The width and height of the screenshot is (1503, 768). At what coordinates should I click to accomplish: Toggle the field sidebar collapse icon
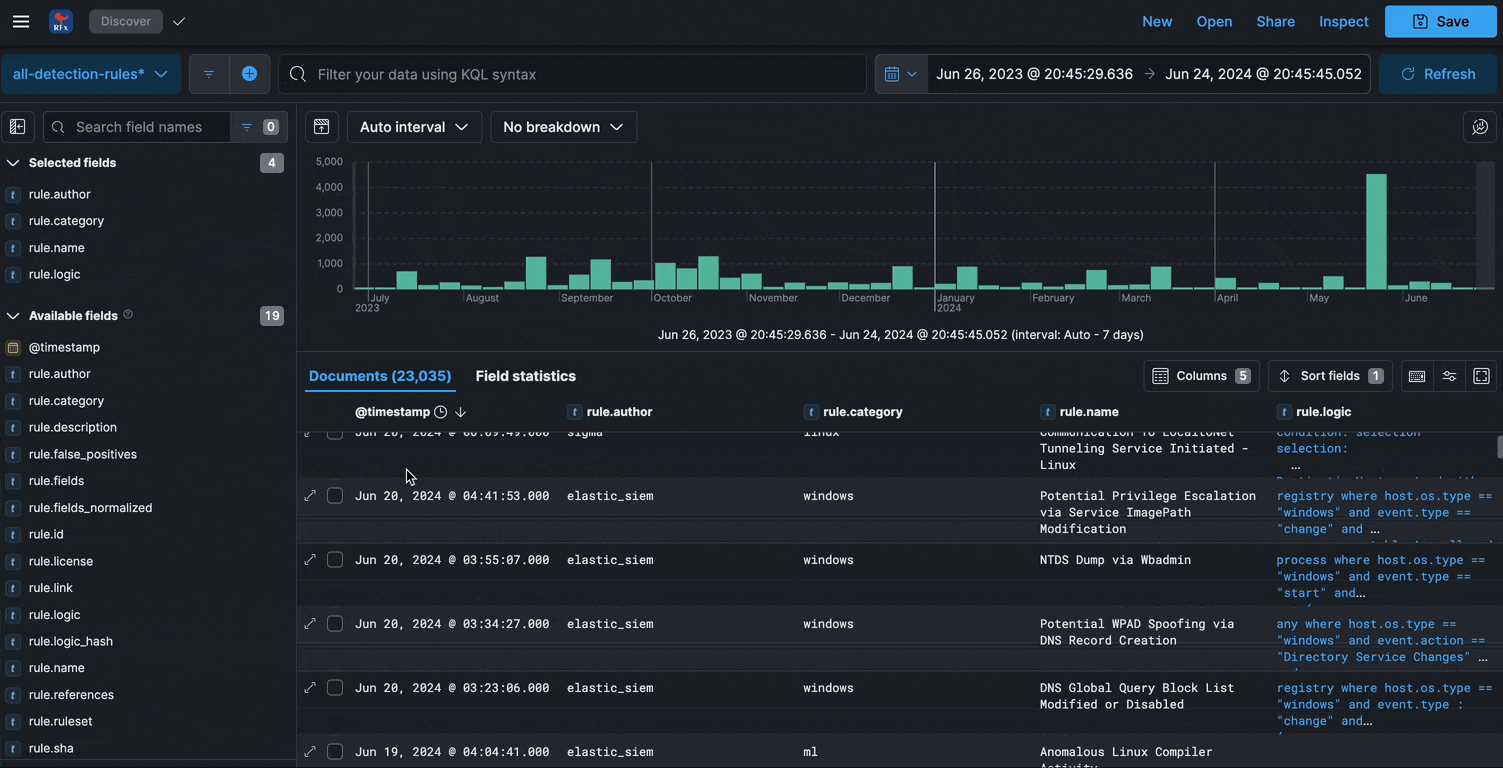17,127
